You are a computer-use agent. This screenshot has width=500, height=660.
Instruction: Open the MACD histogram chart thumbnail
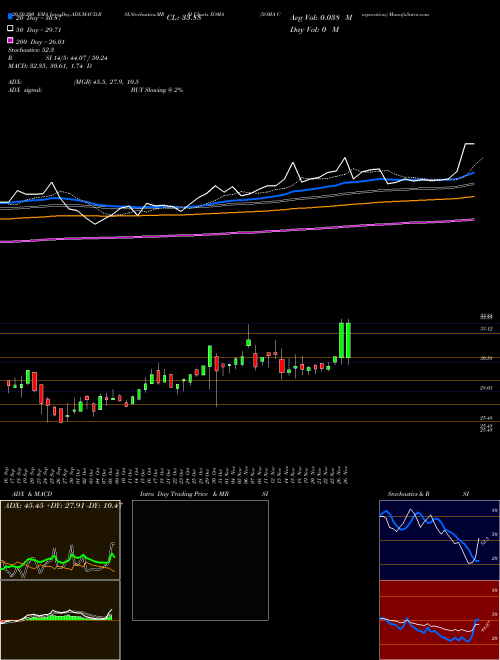click(60, 620)
